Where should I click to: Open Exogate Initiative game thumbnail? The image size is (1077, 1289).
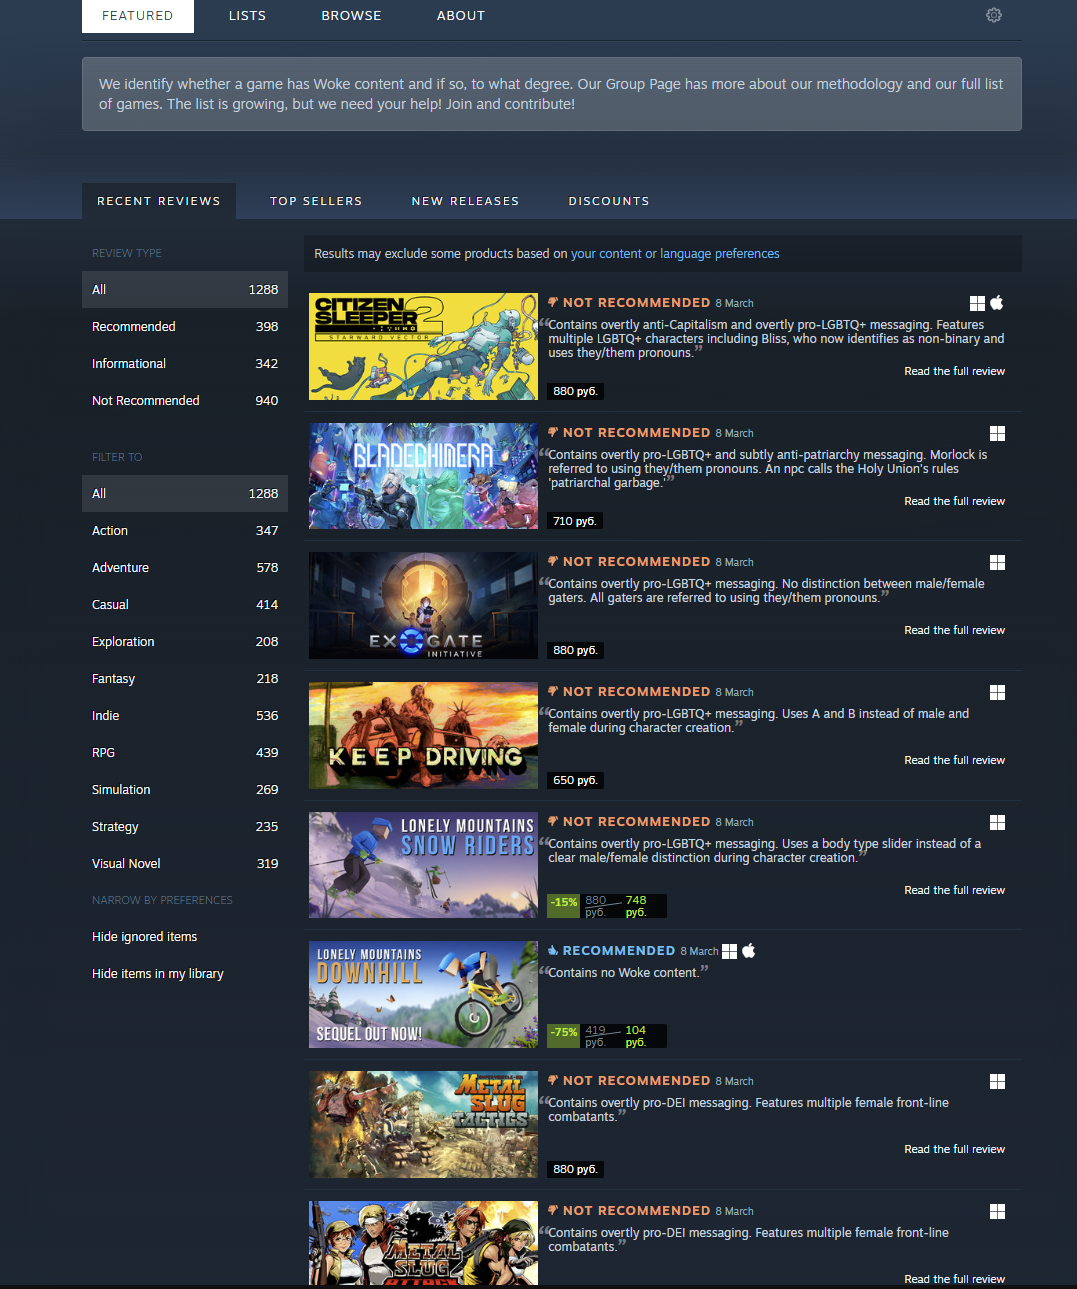click(x=423, y=606)
